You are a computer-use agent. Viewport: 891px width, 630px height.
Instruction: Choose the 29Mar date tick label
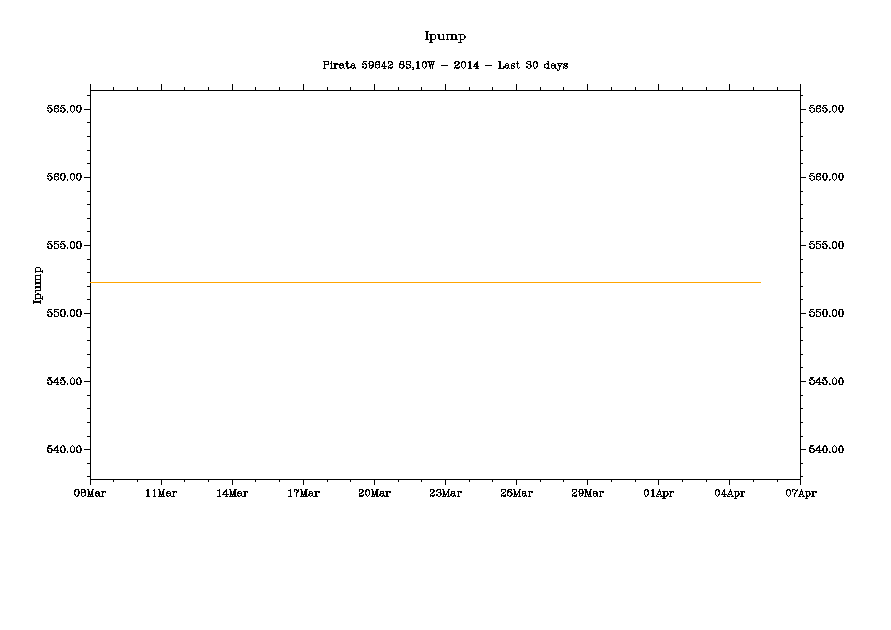(x=587, y=493)
